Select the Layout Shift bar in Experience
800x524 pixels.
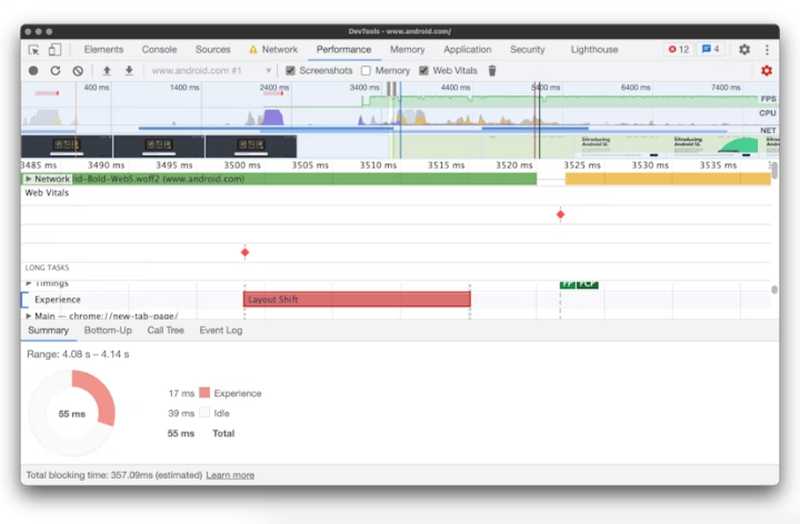tap(356, 299)
